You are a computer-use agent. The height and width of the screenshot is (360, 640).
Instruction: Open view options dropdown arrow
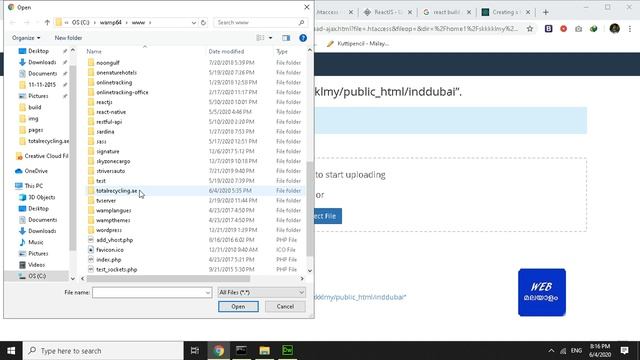pyautogui.click(x=270, y=38)
